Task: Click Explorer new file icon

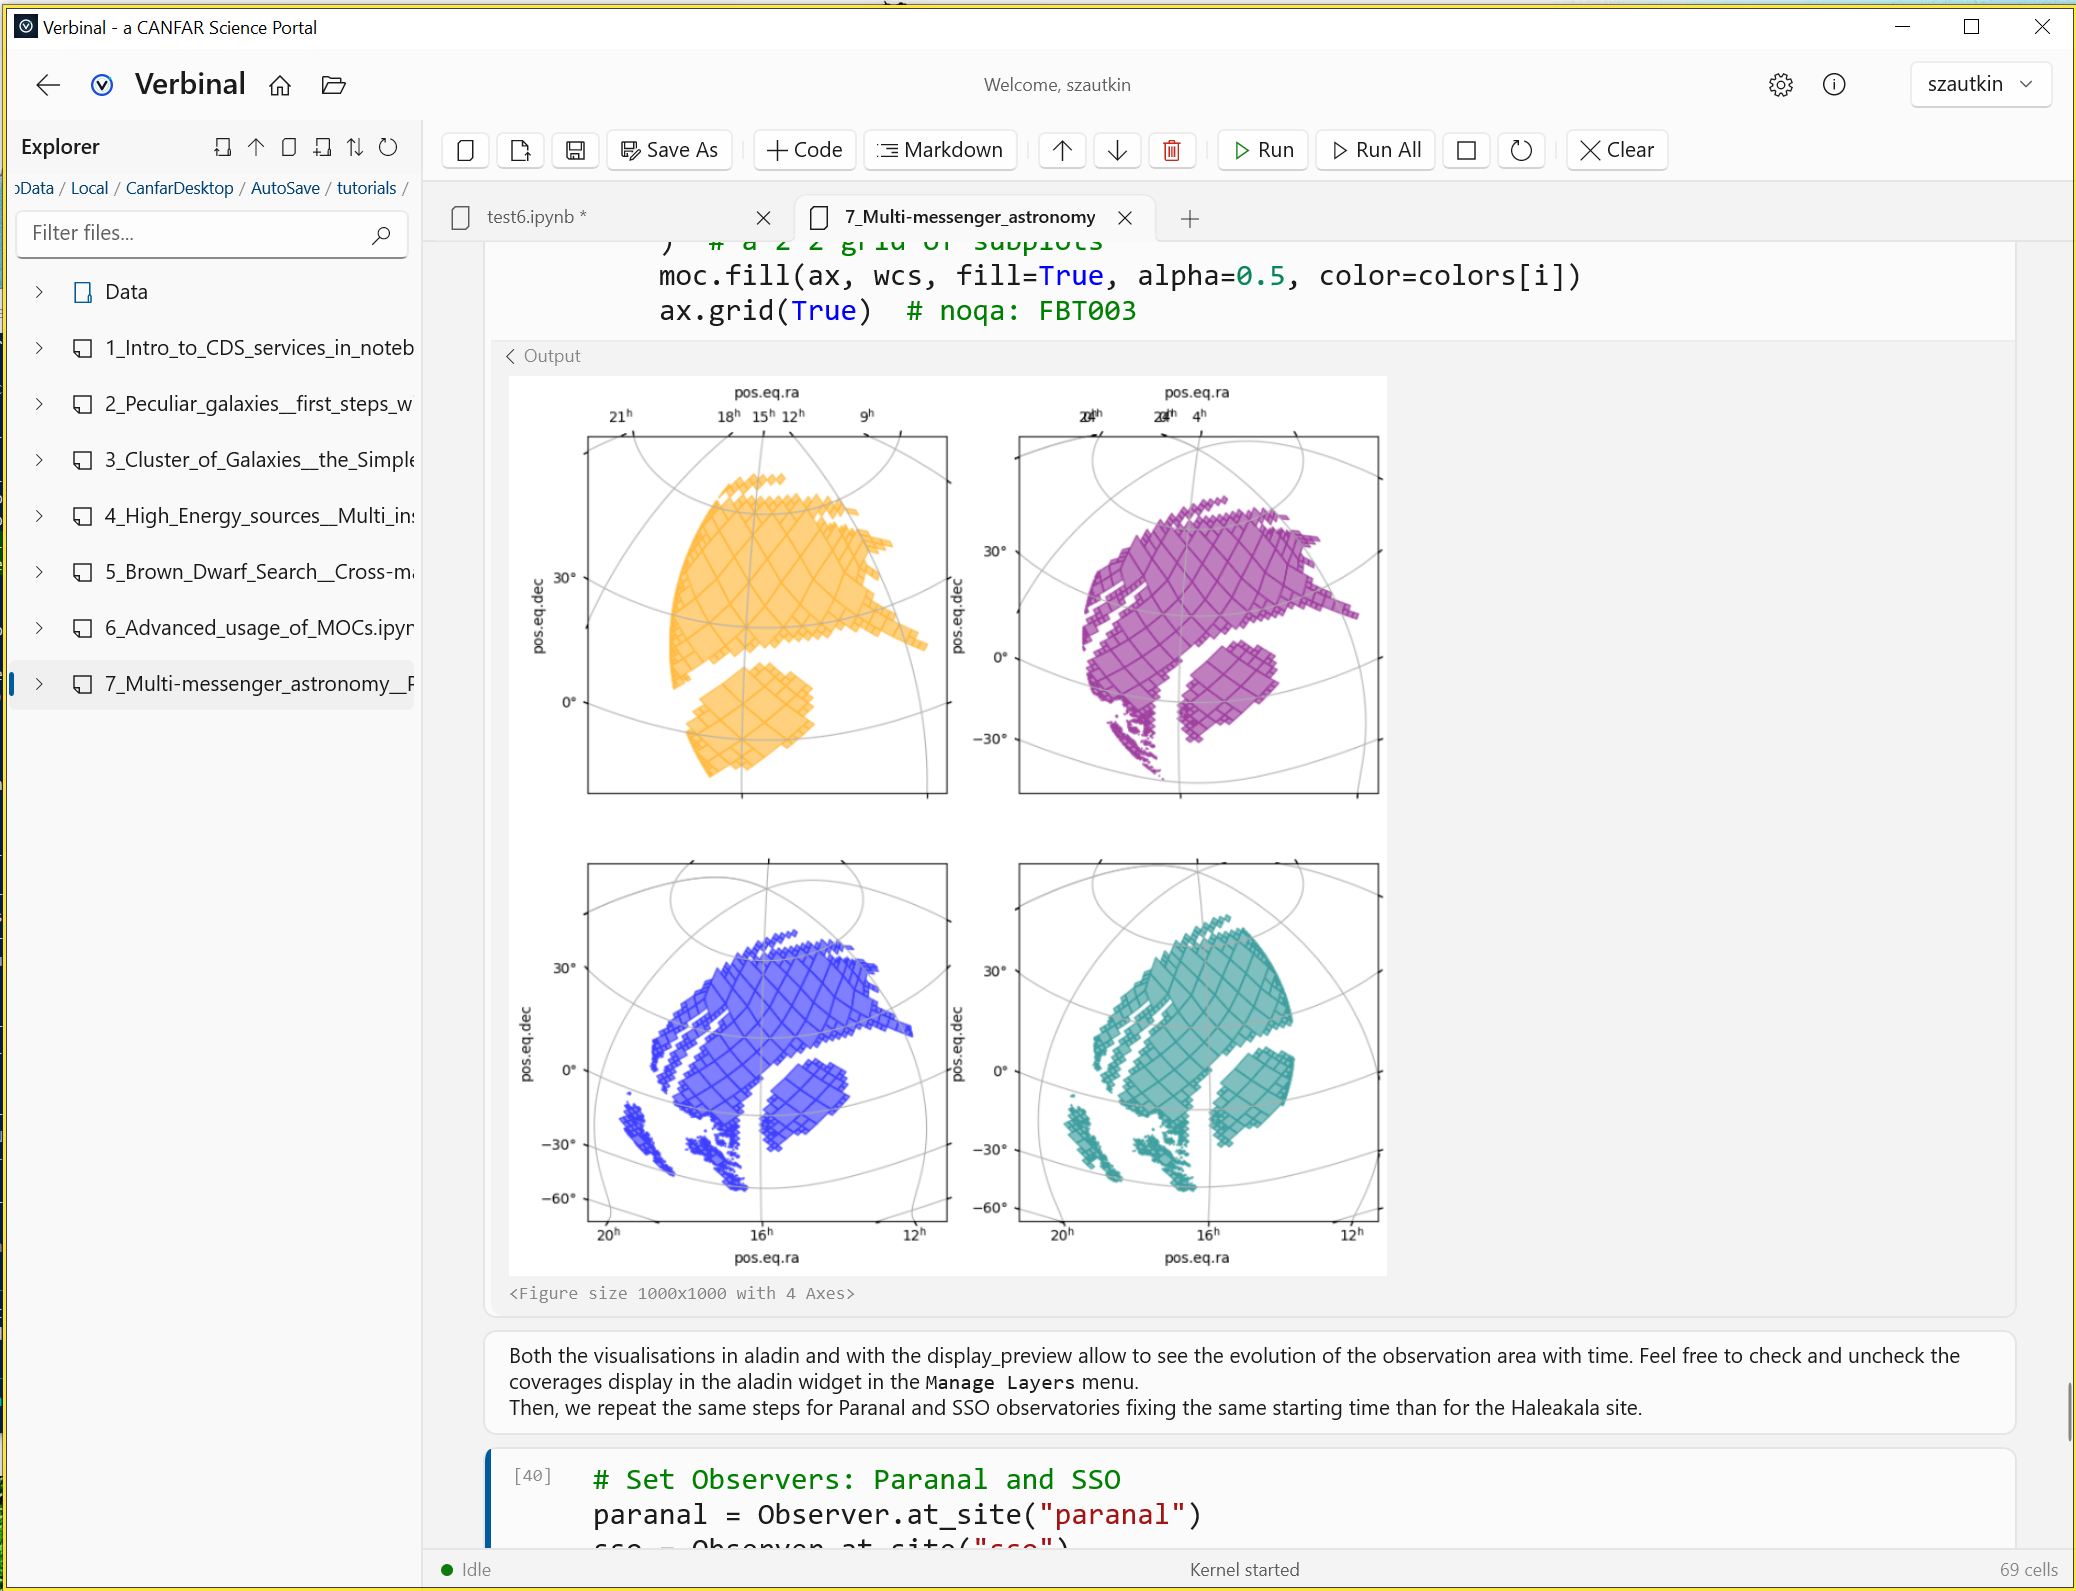Action: (x=222, y=147)
